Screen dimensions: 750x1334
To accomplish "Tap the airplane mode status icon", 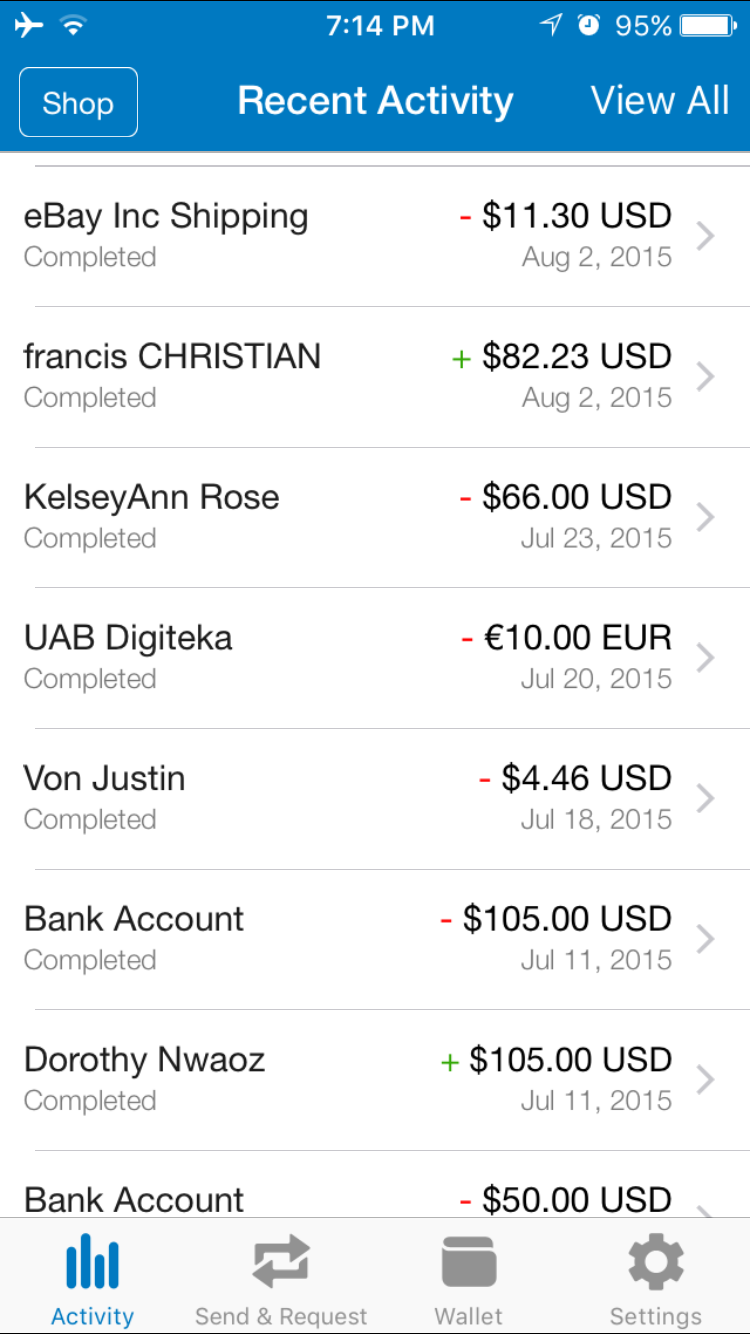I will [x=29, y=25].
